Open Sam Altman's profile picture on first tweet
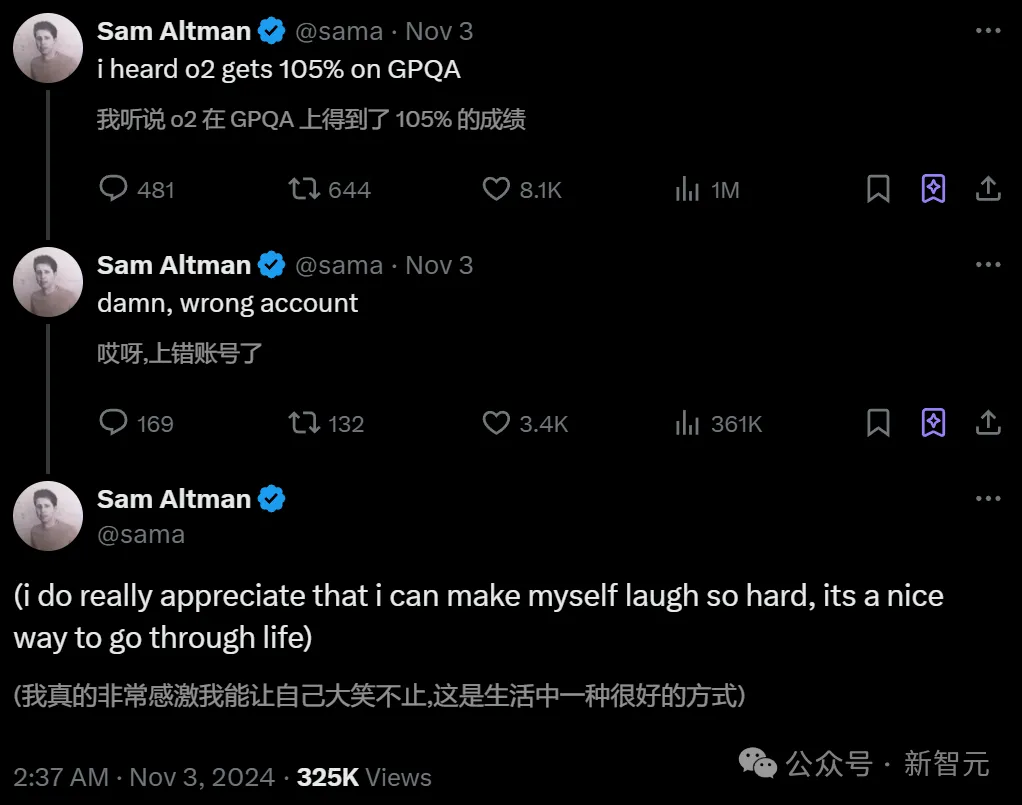The image size is (1022, 805). 48,48
